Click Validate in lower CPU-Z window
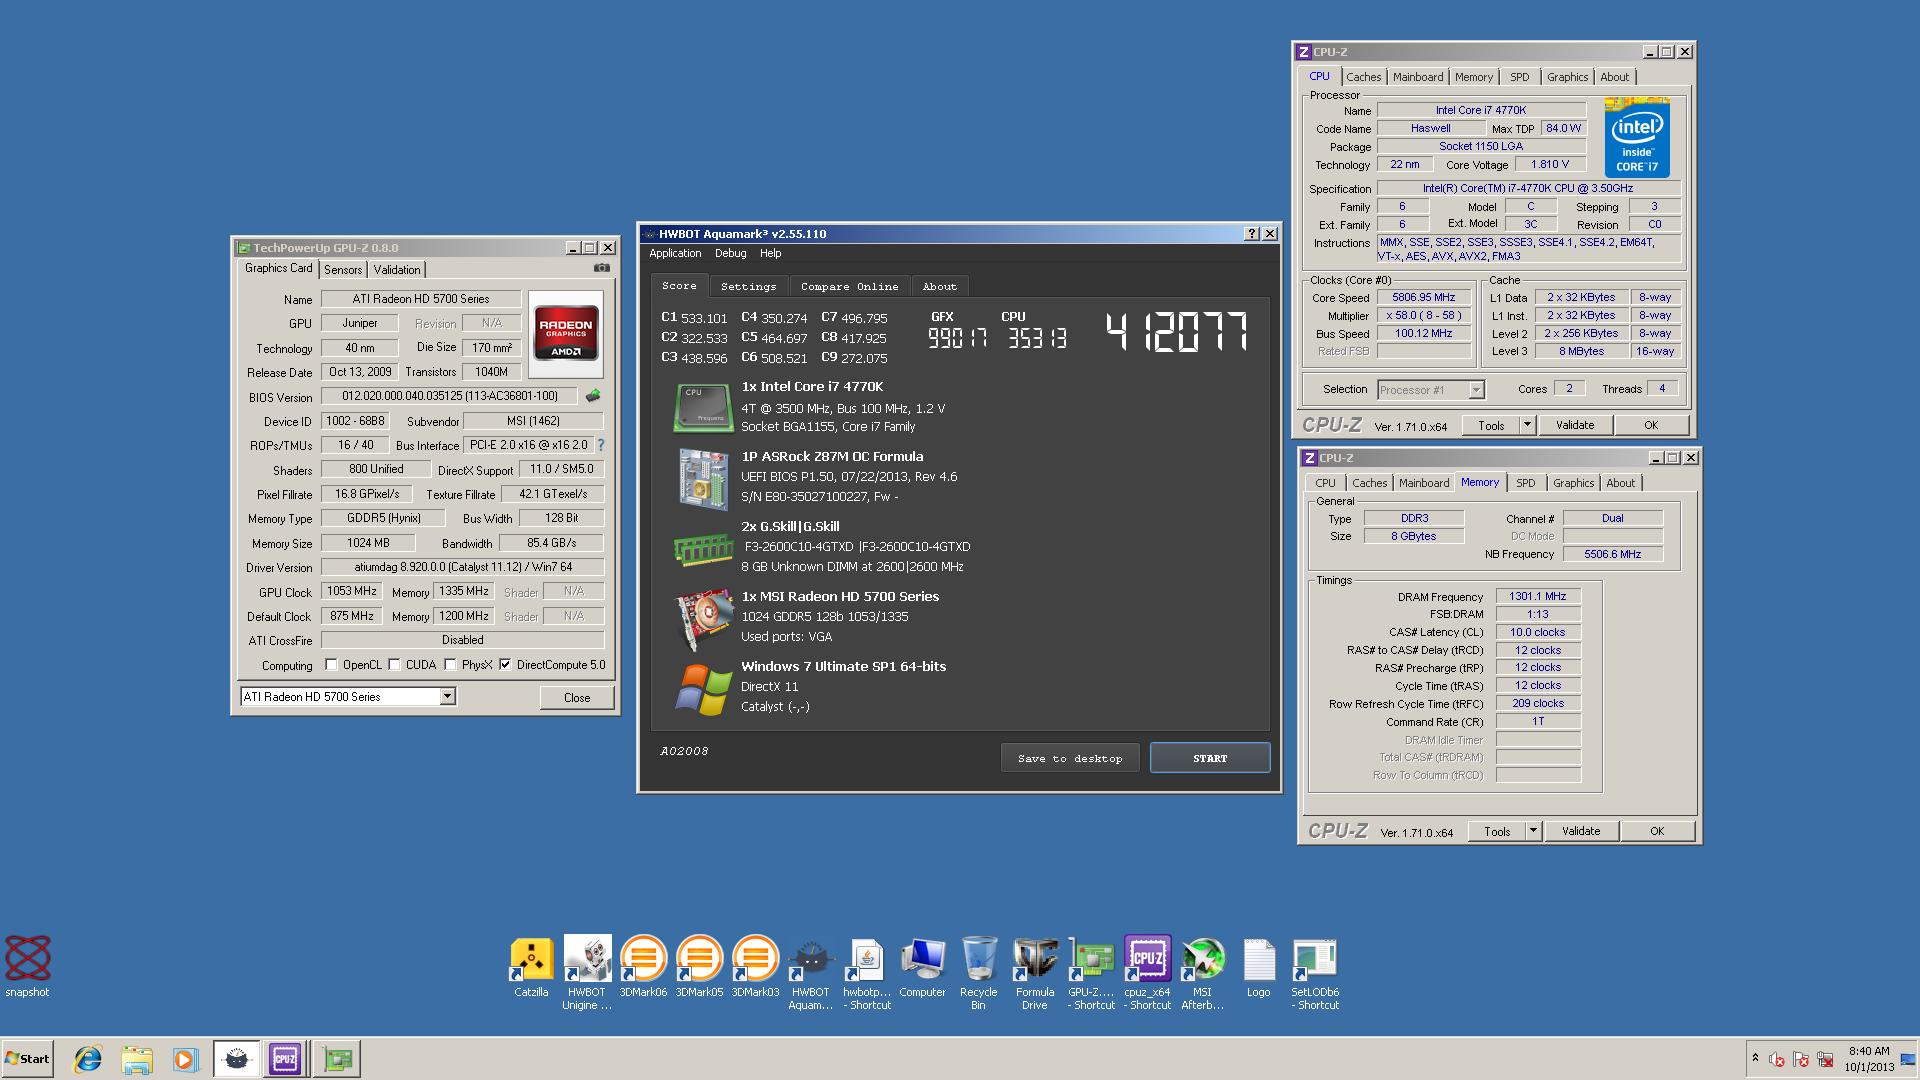Image resolution: width=1920 pixels, height=1080 pixels. [x=1581, y=831]
